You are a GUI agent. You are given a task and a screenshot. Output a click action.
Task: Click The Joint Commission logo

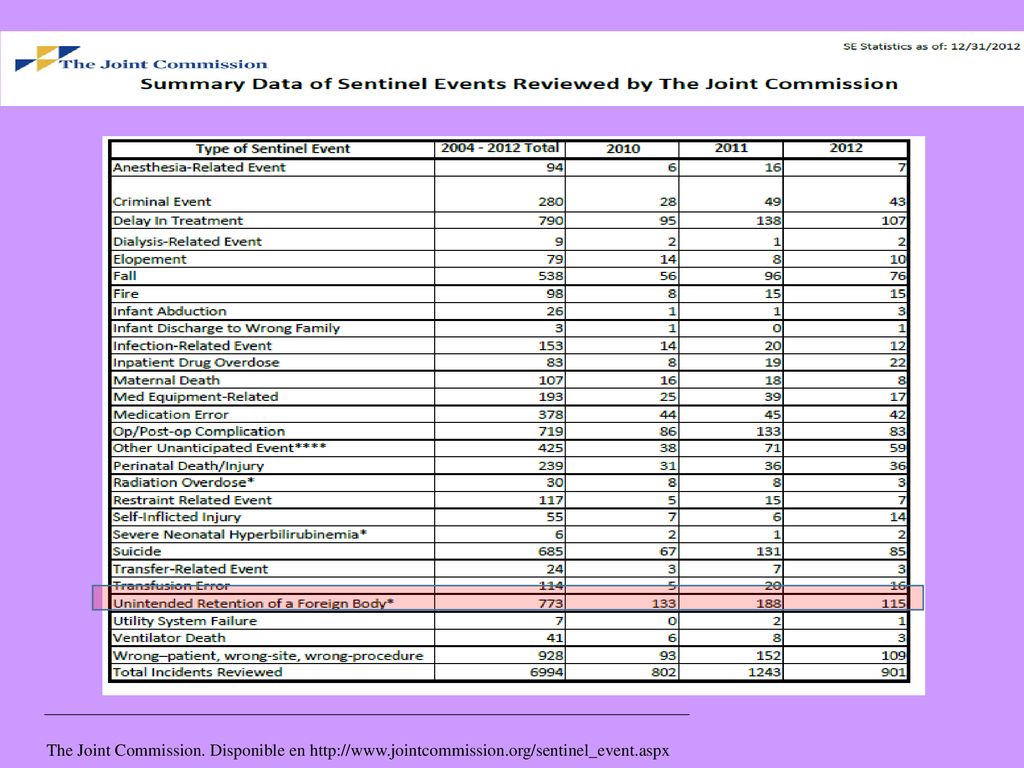(141, 58)
